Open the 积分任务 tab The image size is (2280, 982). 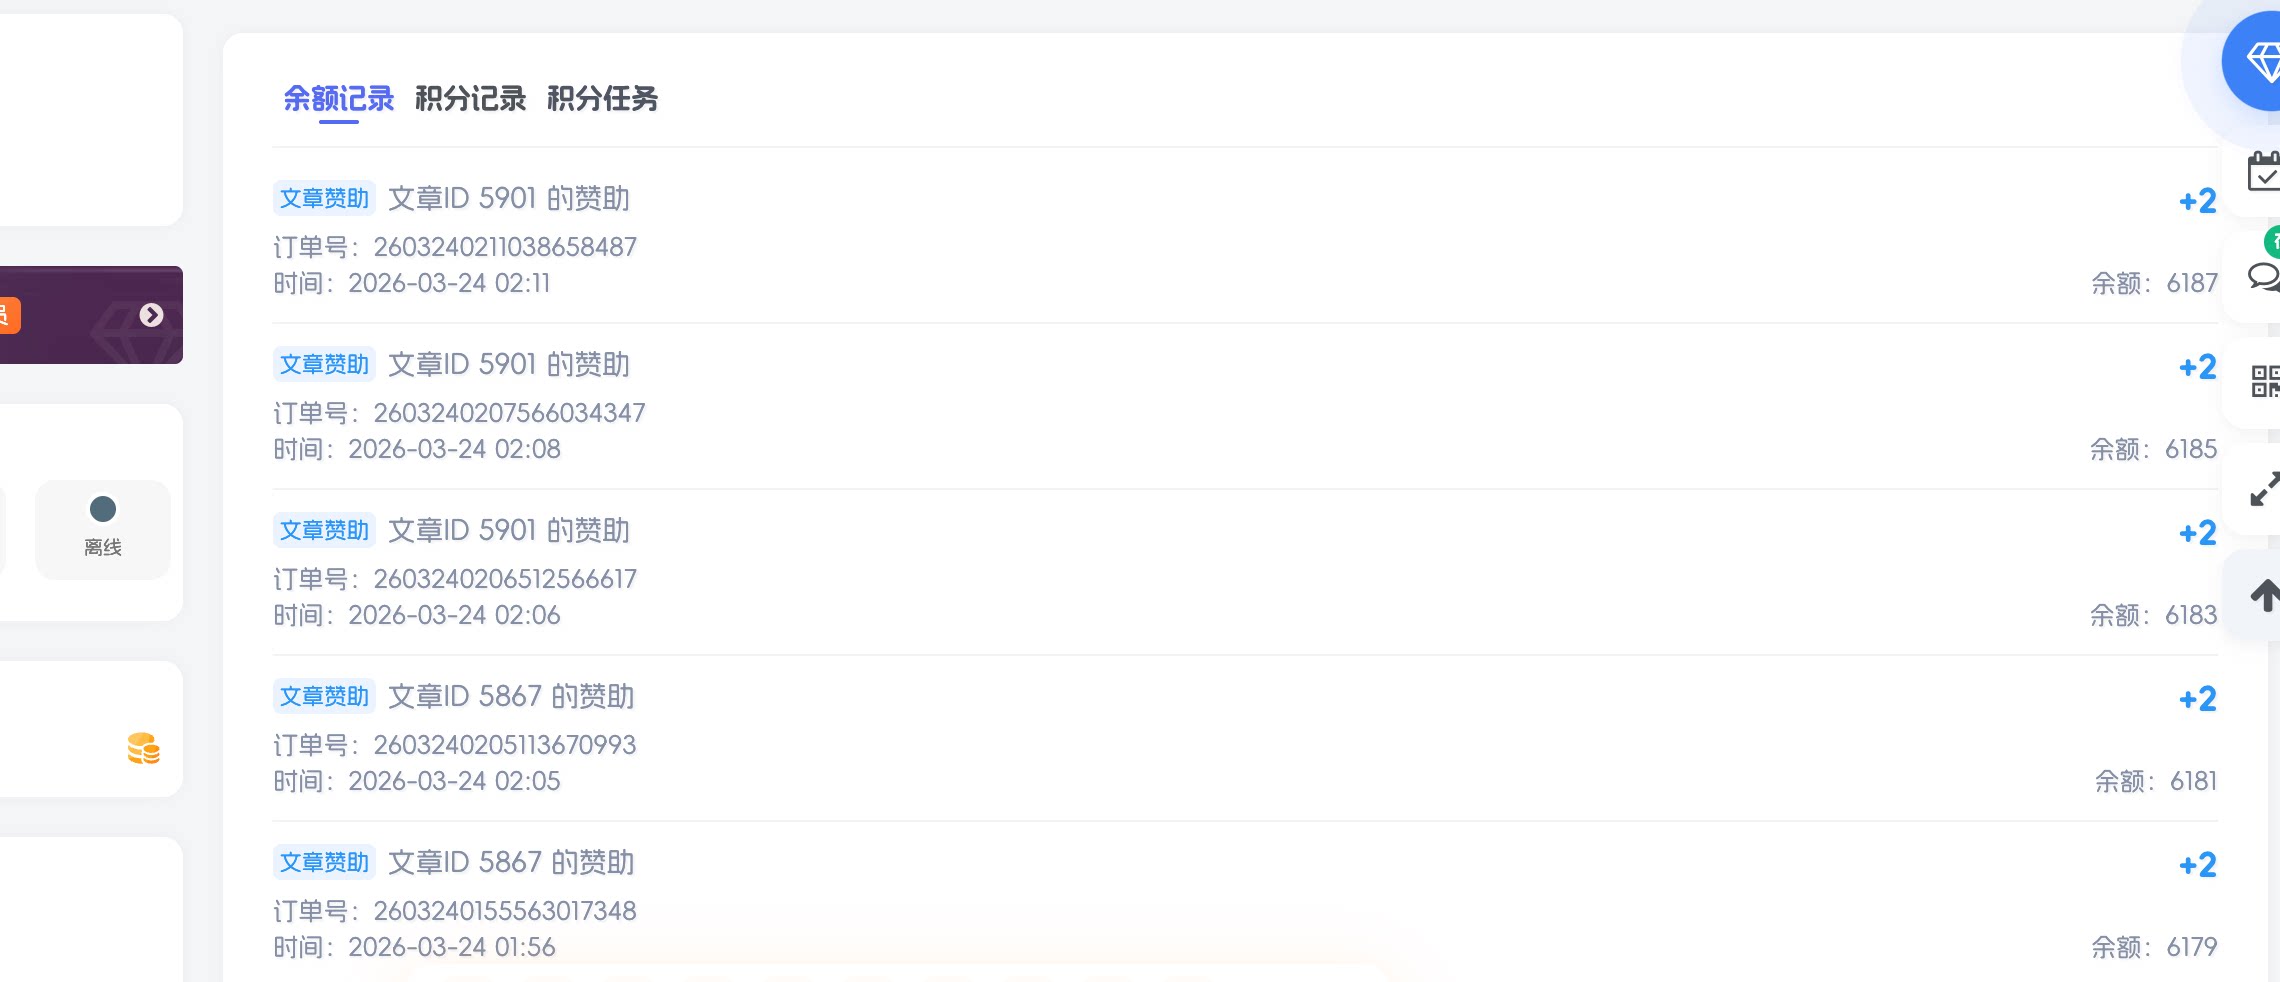602,99
